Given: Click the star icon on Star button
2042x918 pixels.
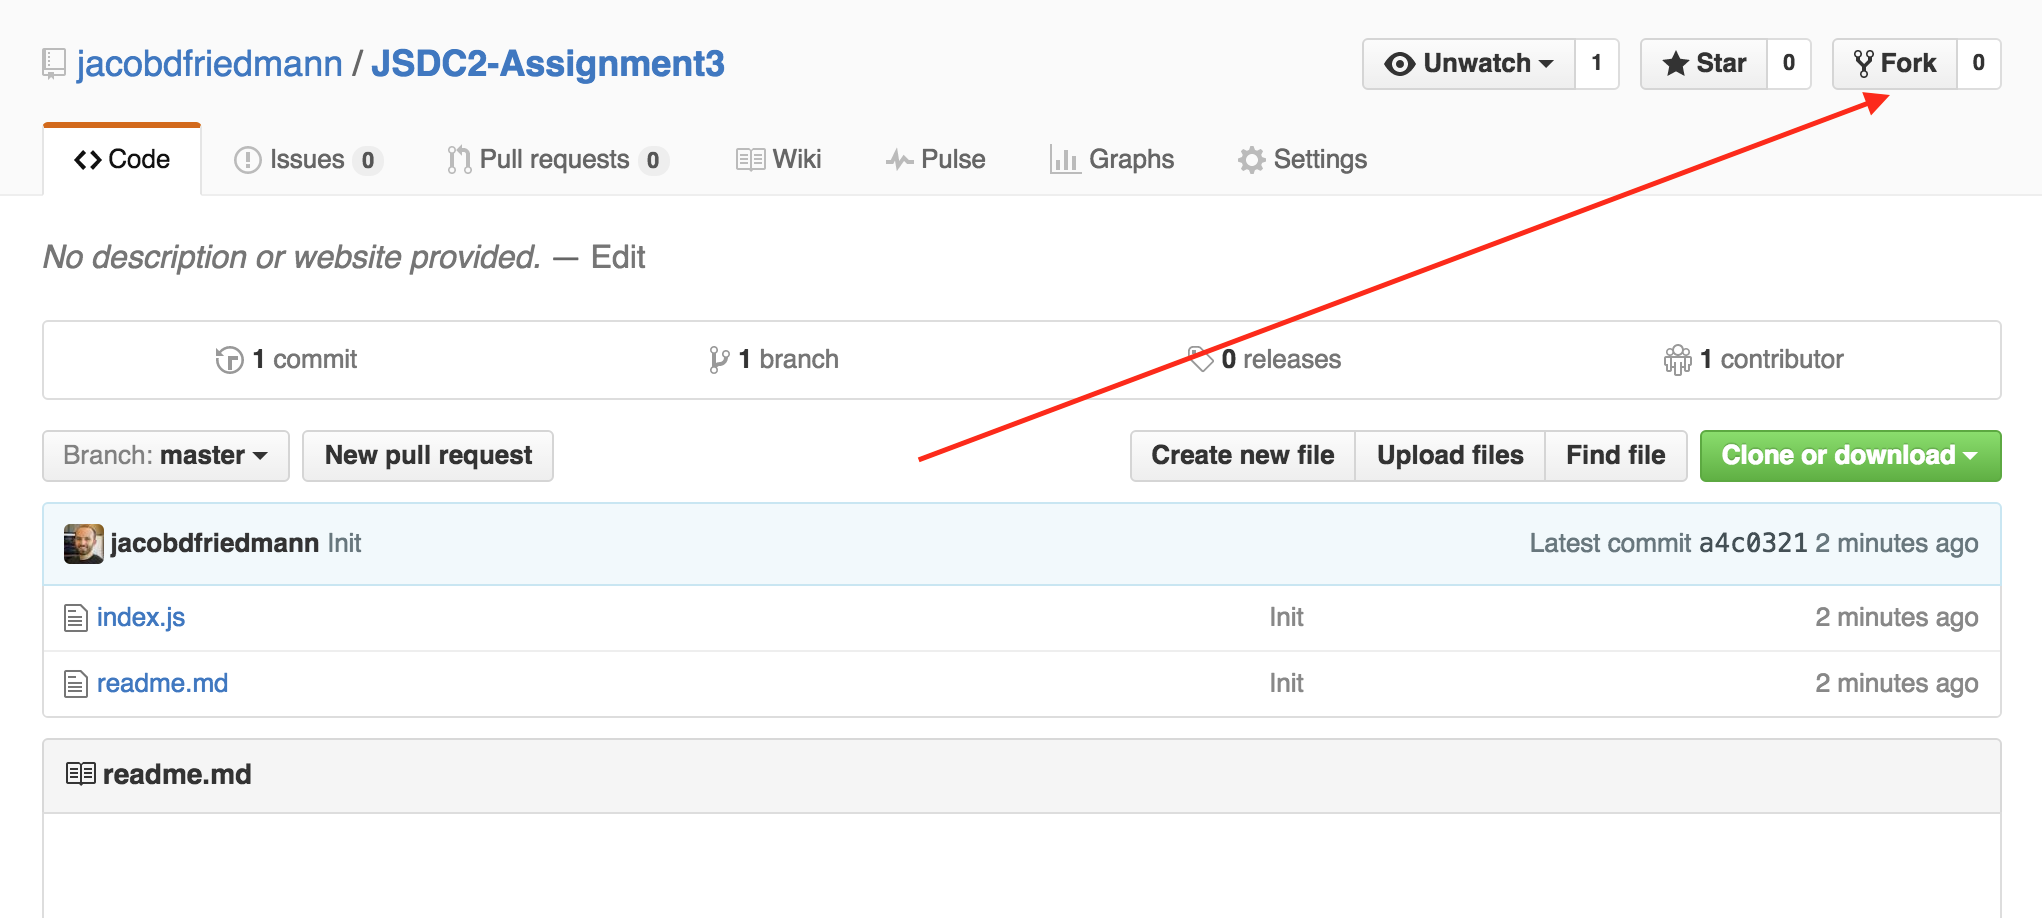Looking at the screenshot, I should 1675,64.
